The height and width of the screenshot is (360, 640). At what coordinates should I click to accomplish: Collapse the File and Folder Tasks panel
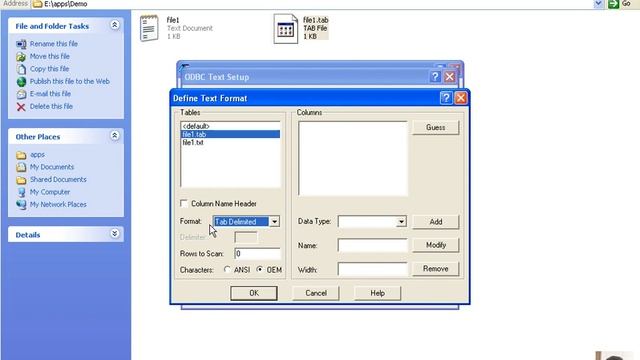115,25
